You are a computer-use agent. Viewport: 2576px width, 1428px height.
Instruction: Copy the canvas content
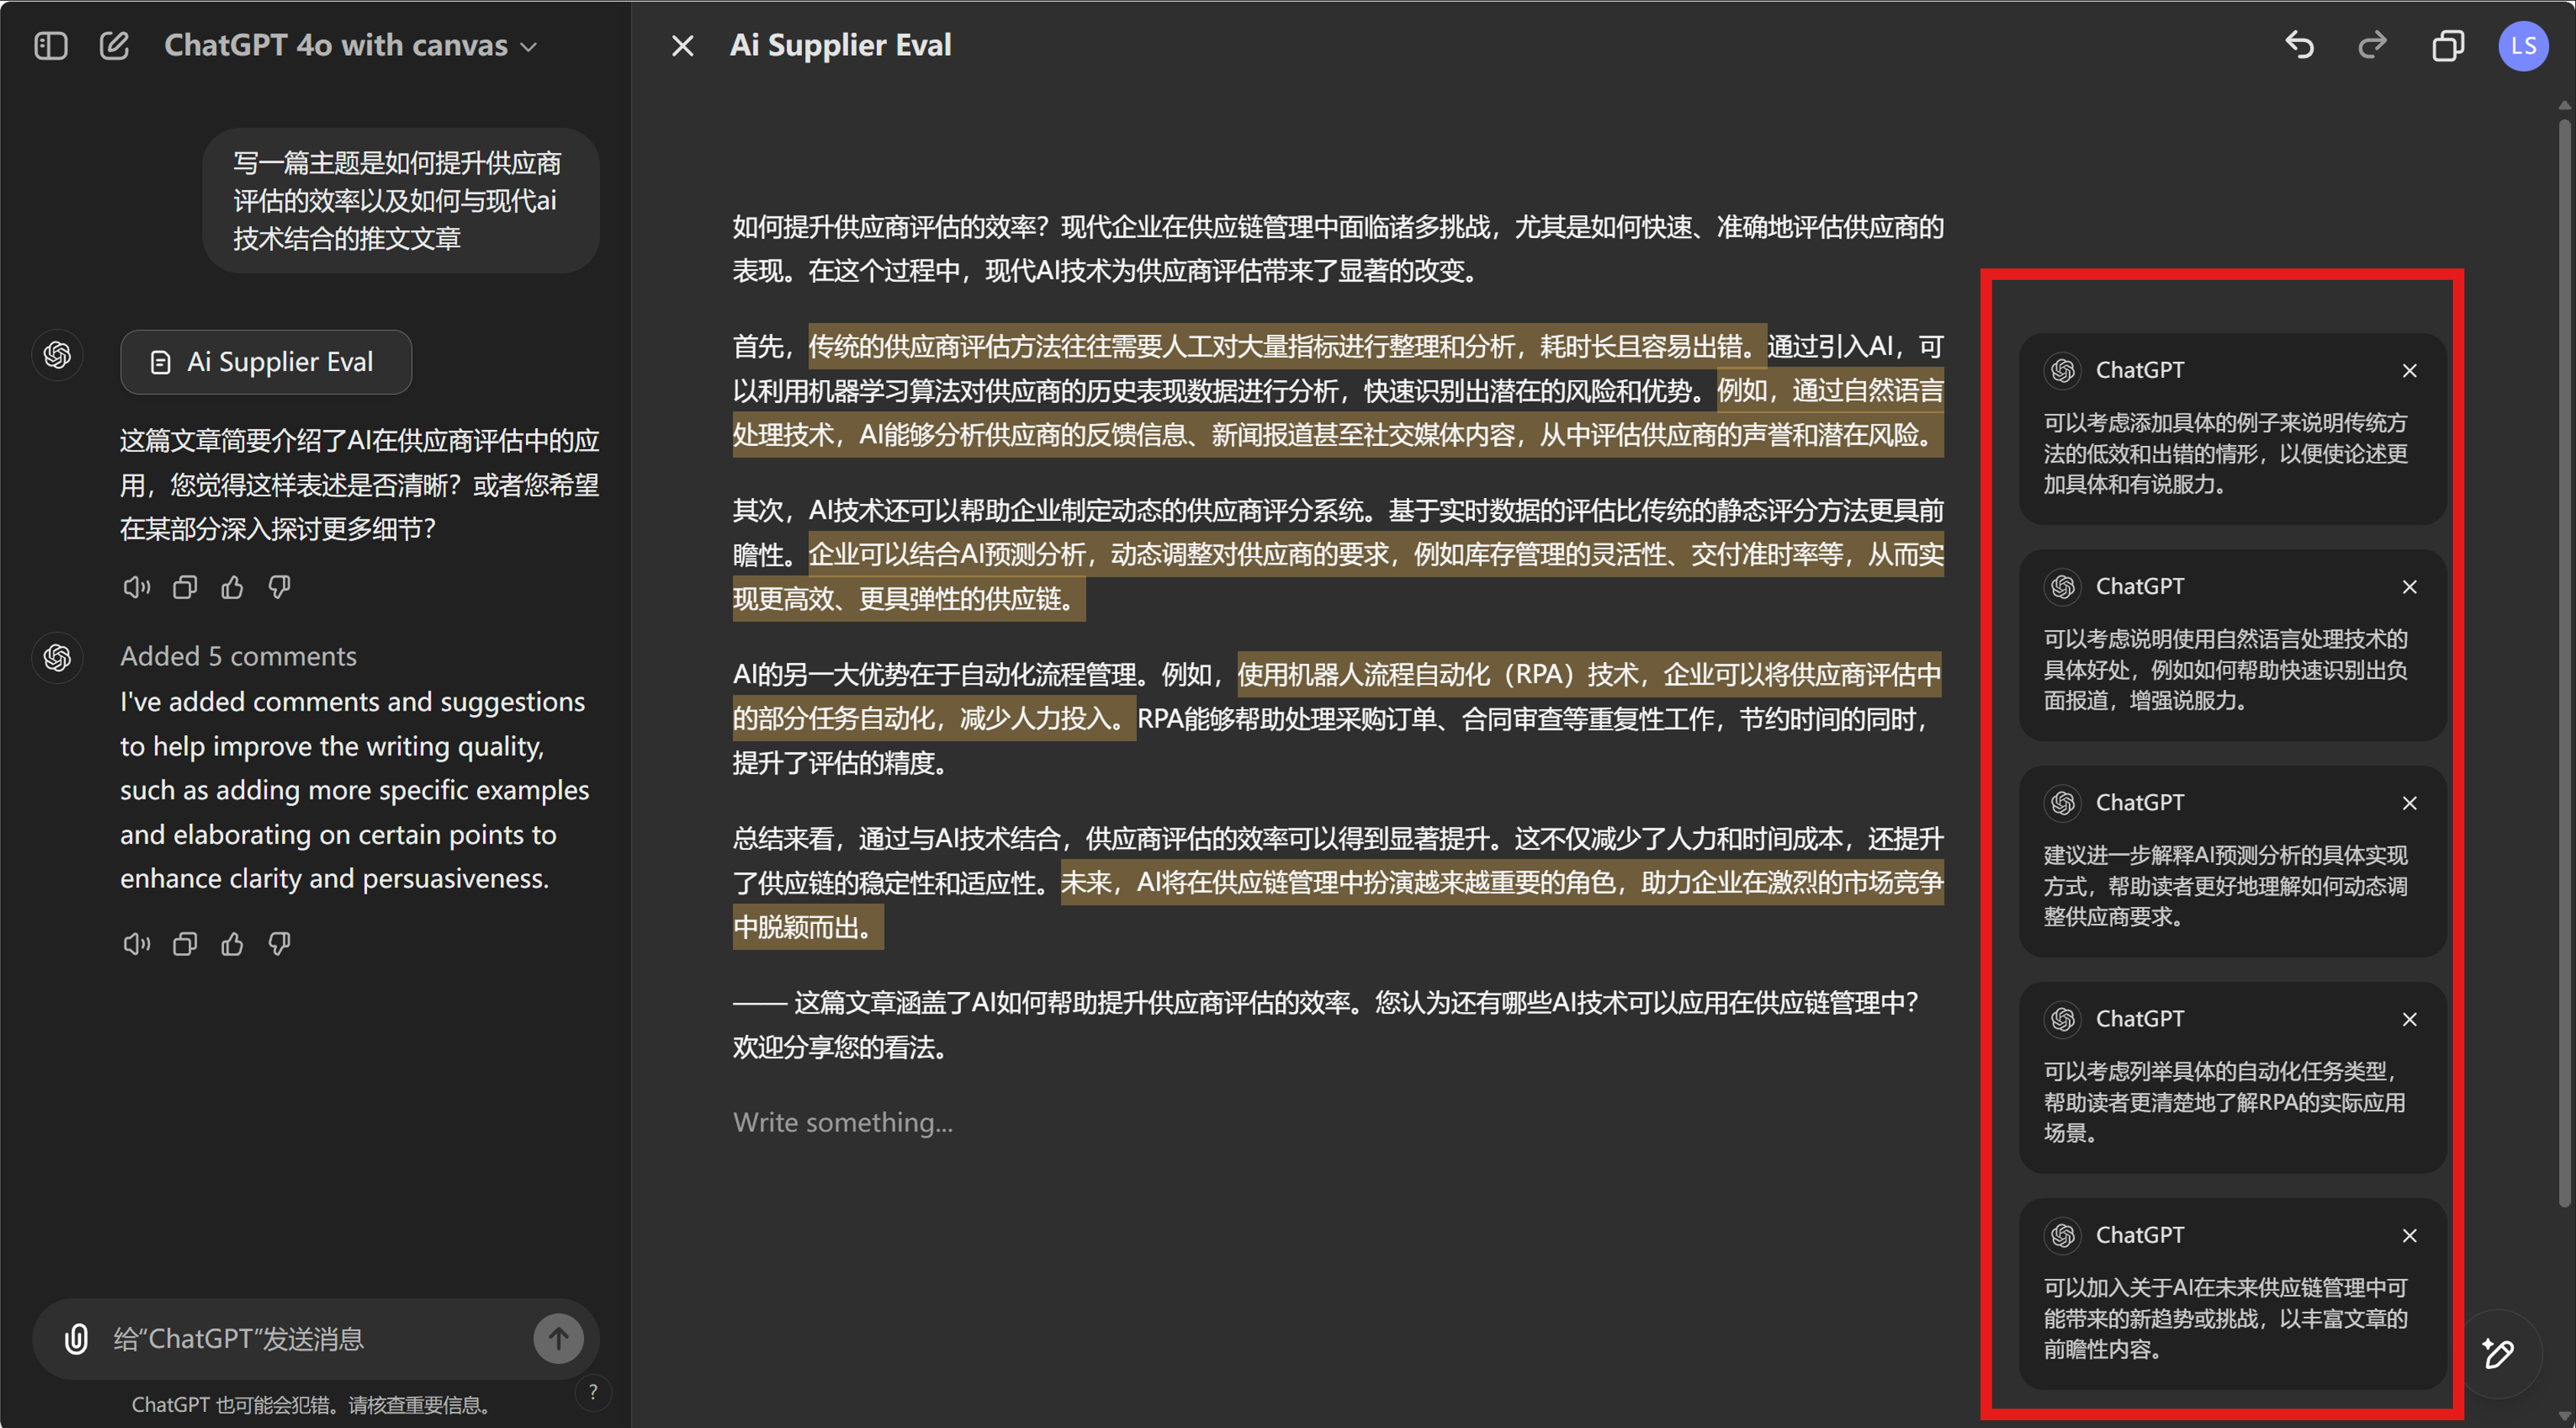click(x=2447, y=46)
